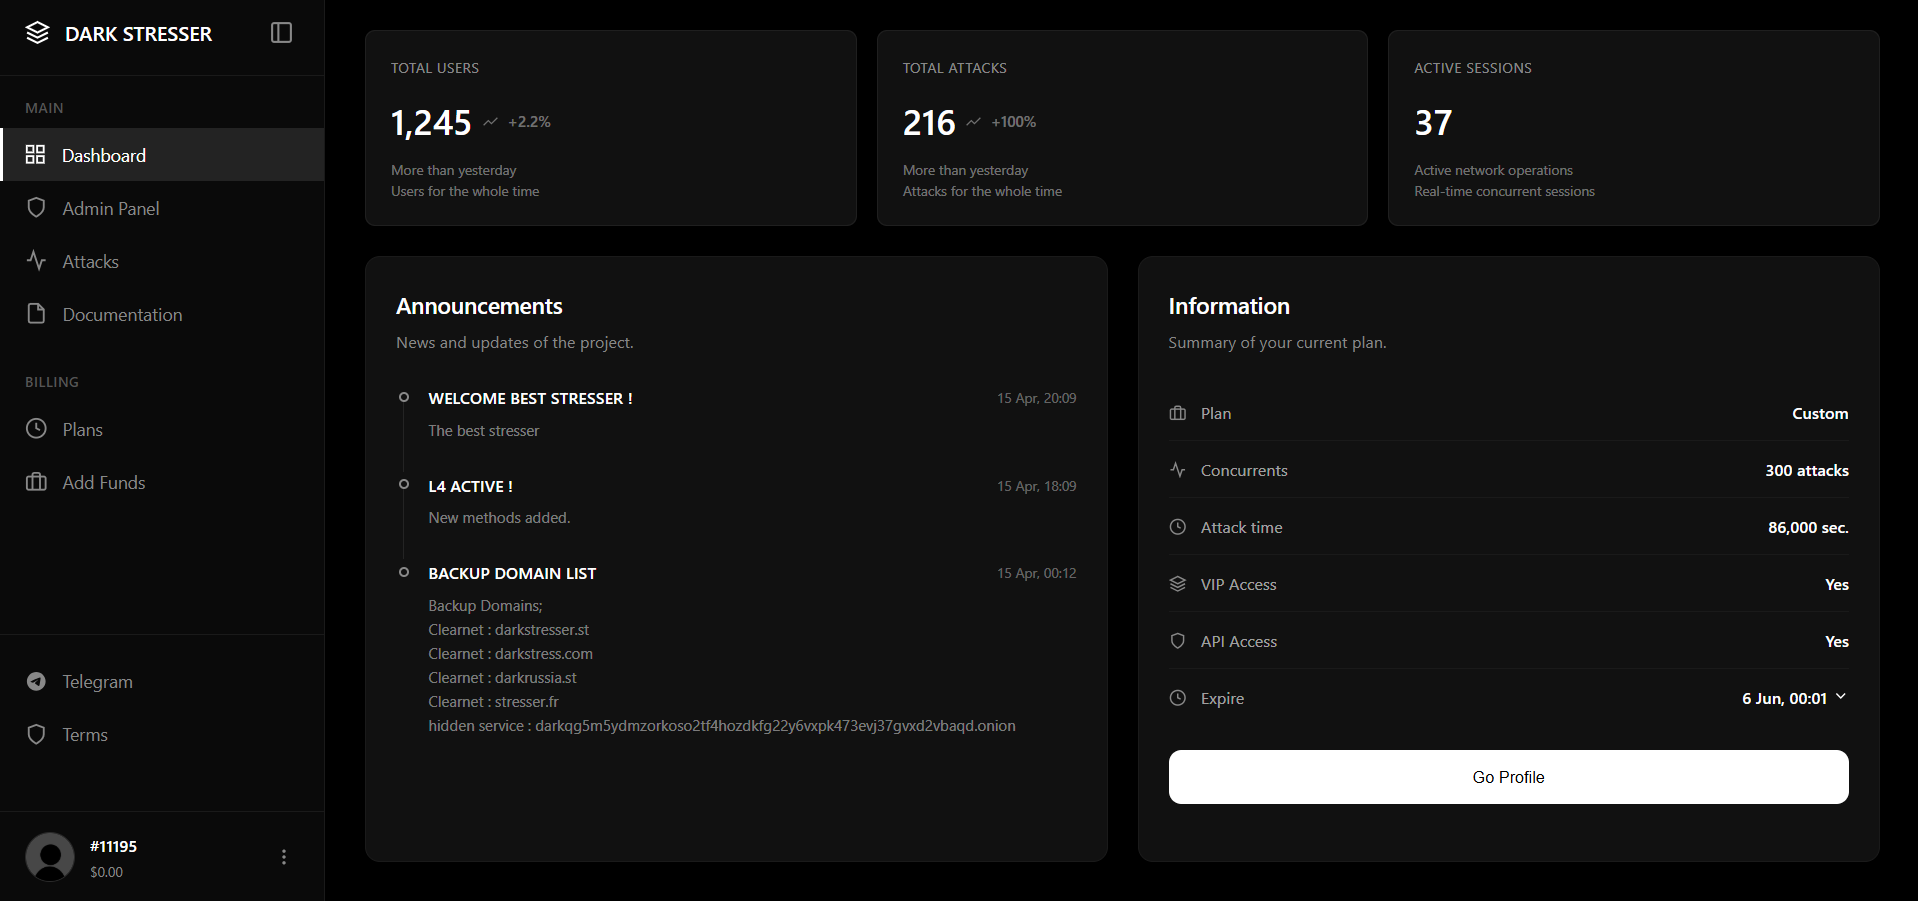Click the API Access shield icon

(1177, 641)
